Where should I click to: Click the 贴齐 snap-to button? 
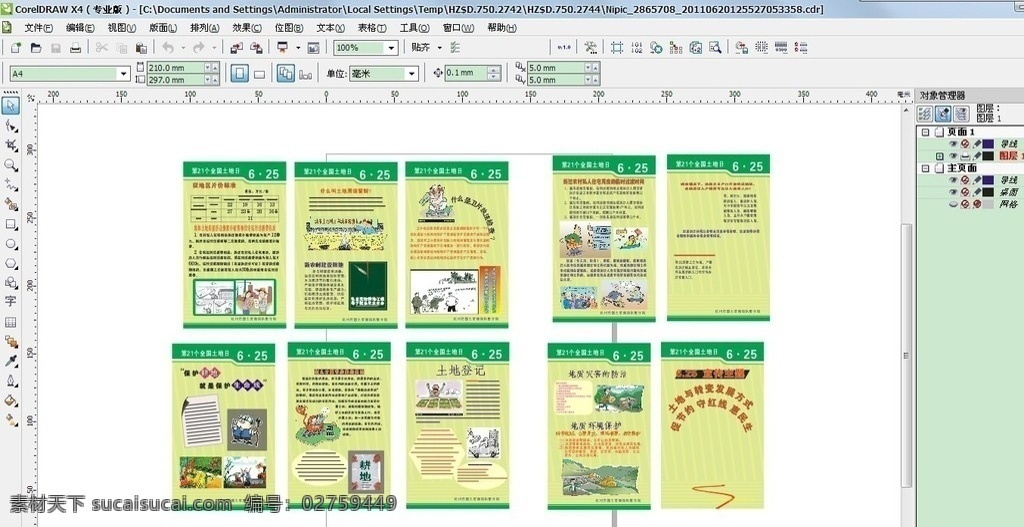coord(421,48)
